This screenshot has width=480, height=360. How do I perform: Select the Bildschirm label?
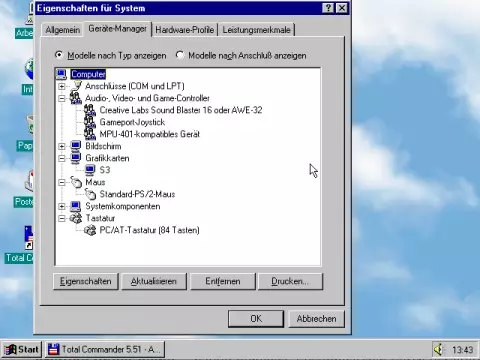pos(103,146)
